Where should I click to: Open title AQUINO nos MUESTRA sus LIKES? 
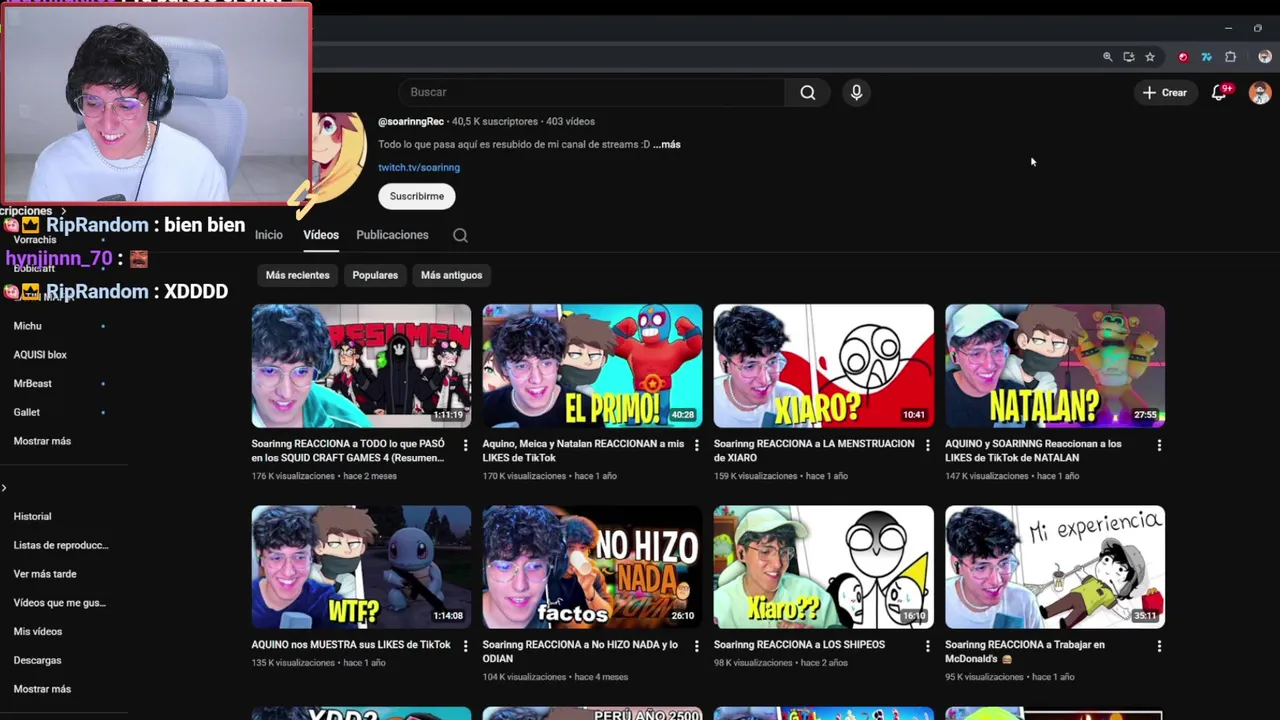(x=351, y=645)
